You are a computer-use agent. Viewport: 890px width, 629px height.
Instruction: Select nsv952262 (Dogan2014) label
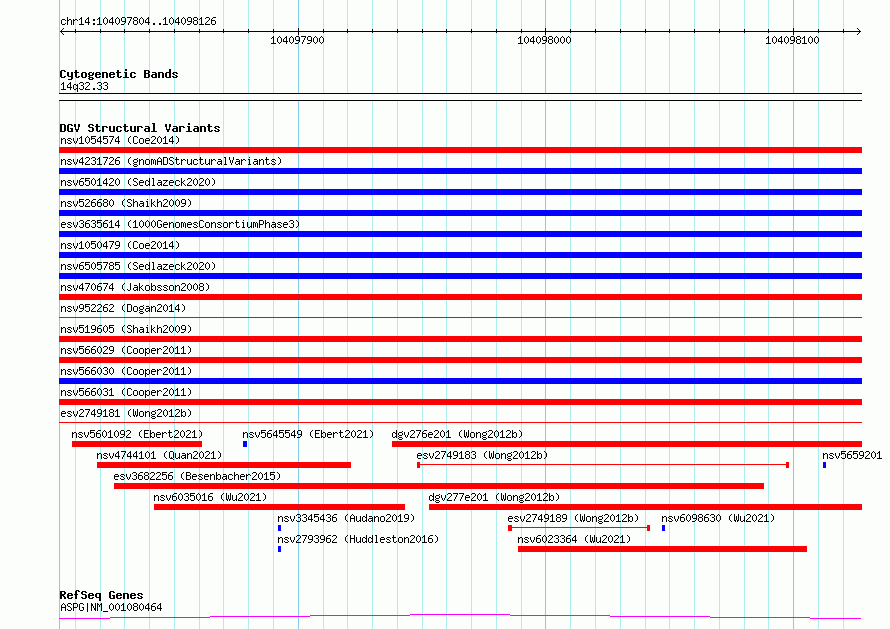123,308
